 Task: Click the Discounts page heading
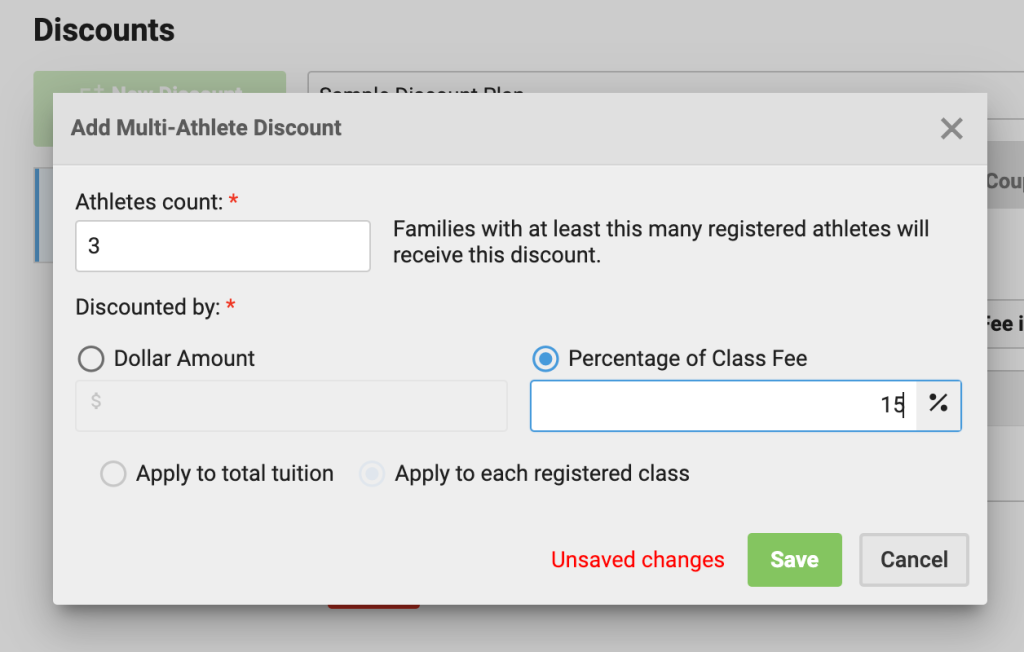pos(104,31)
